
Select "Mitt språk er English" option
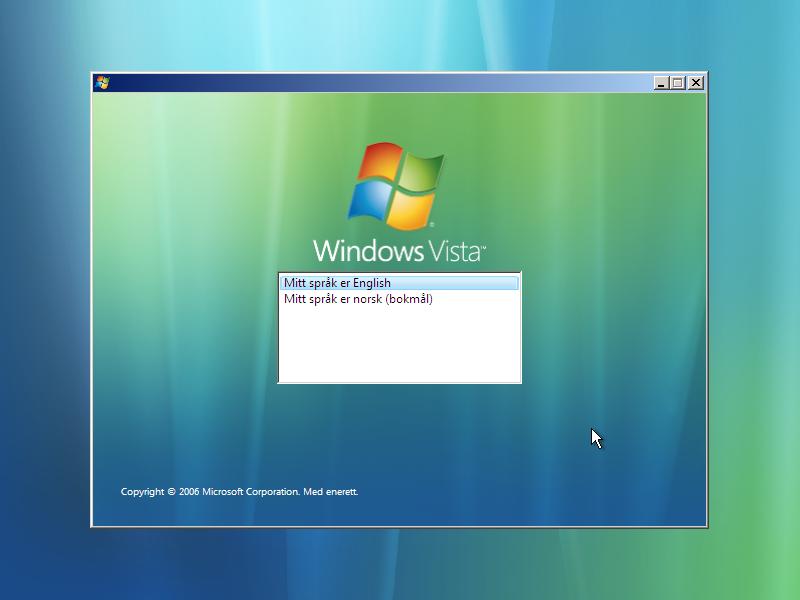pos(399,283)
